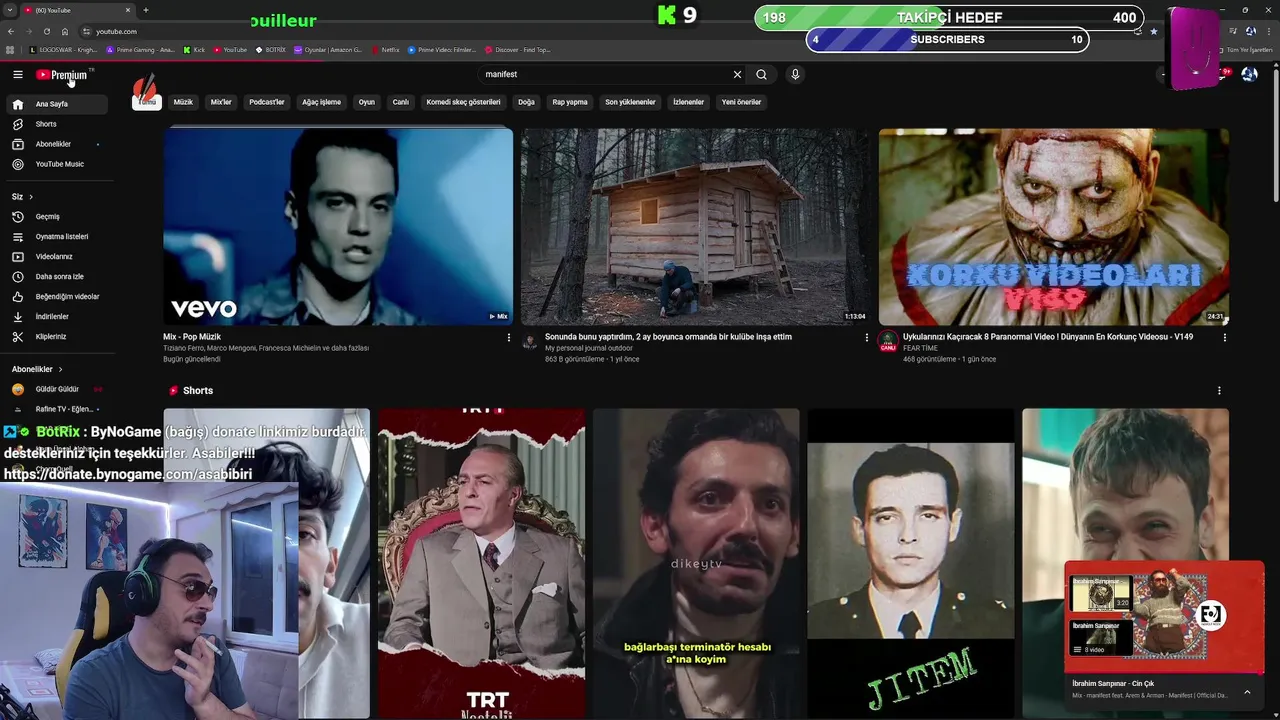Click the browser home button
1280x720 pixels.
tap(65, 31)
